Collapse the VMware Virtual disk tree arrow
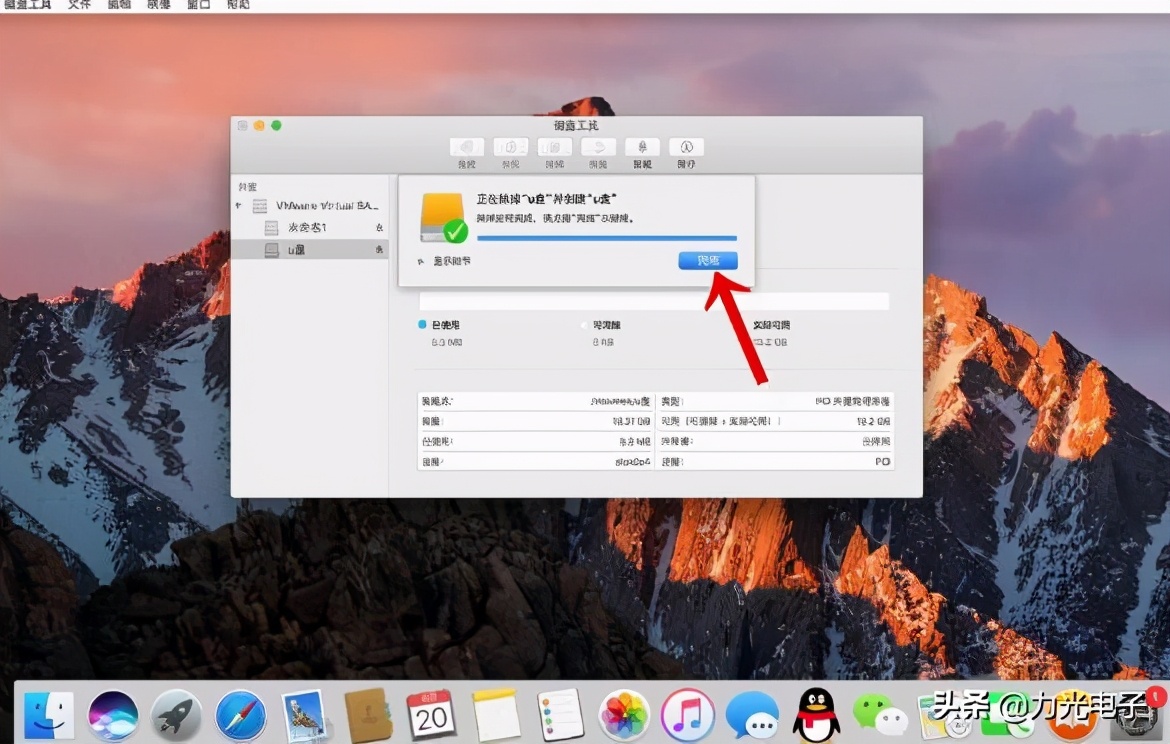This screenshot has height=744, width=1170. pos(239,206)
